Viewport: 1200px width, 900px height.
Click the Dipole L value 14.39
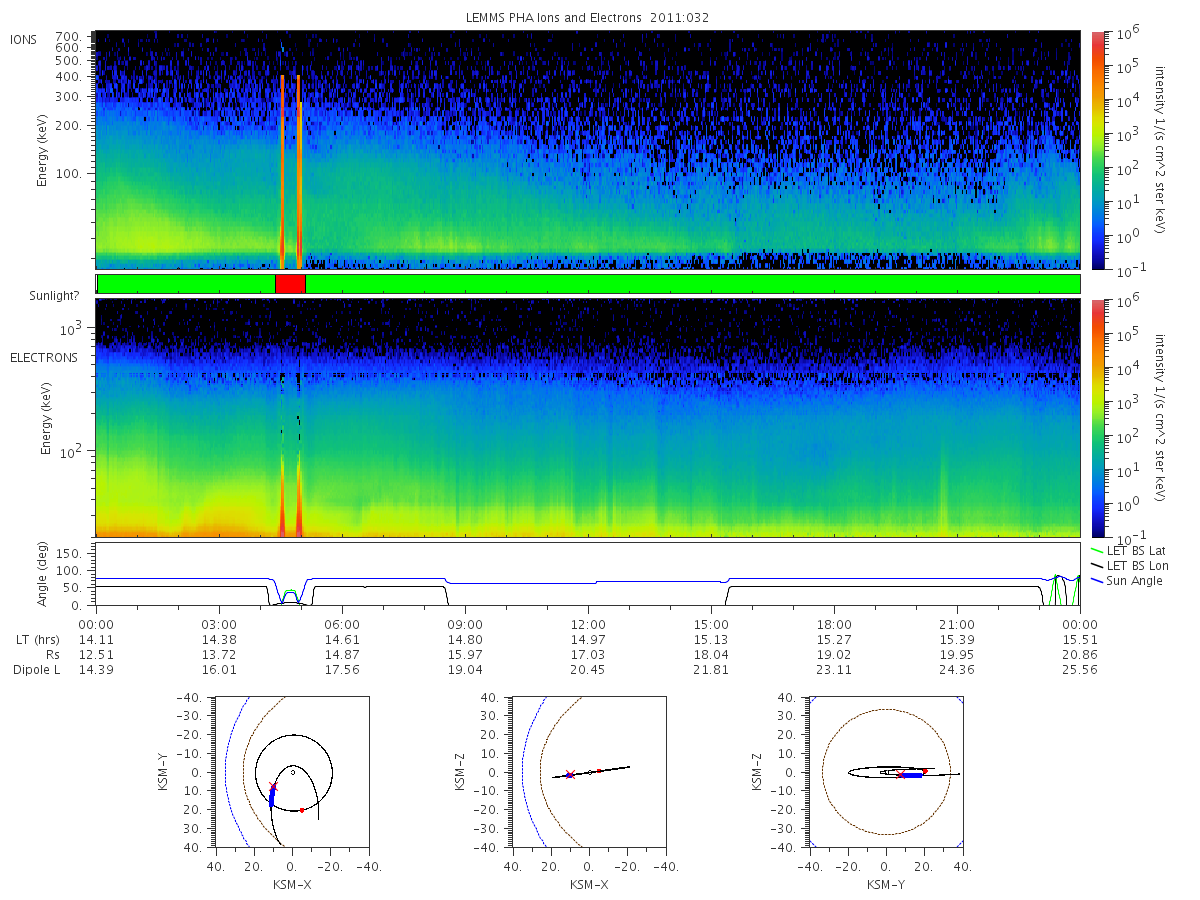coord(96,669)
